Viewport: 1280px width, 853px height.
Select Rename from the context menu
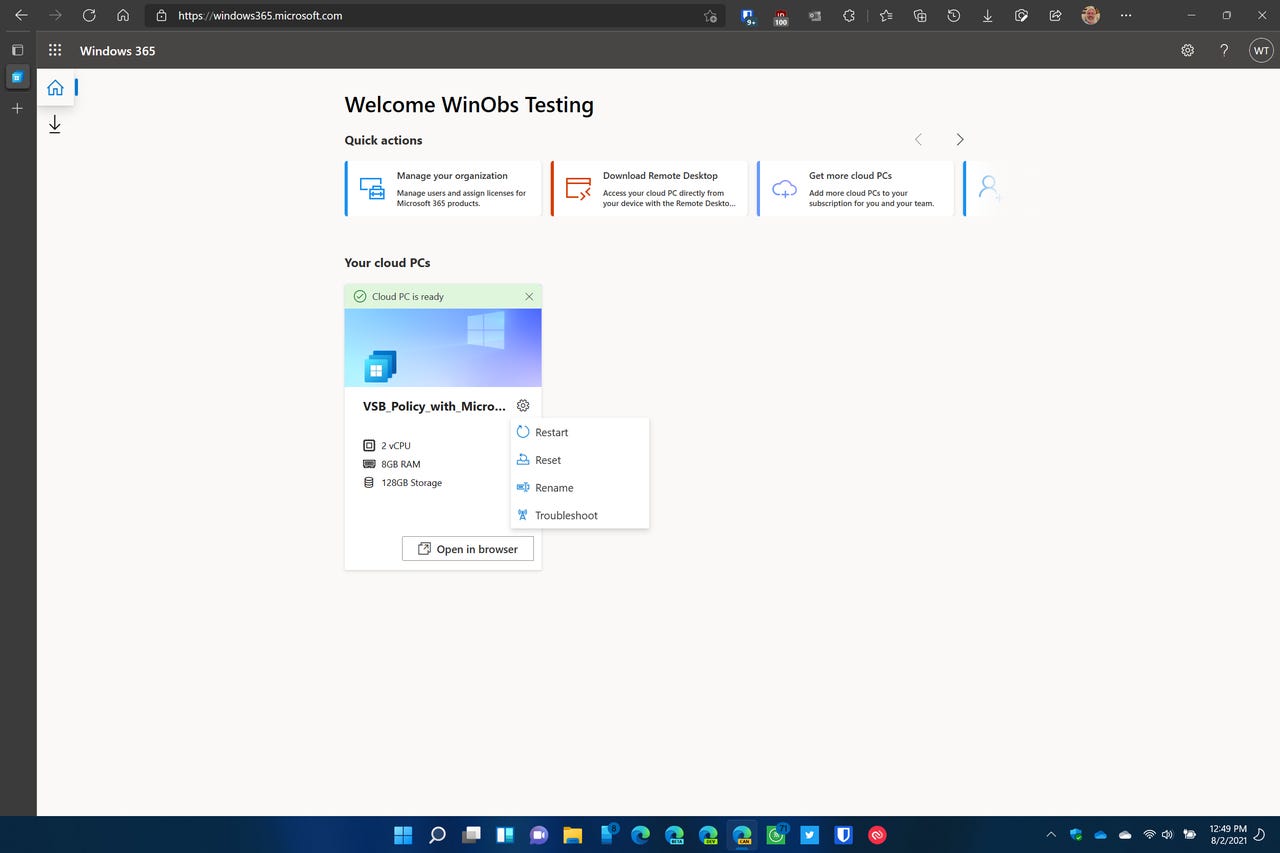click(553, 487)
